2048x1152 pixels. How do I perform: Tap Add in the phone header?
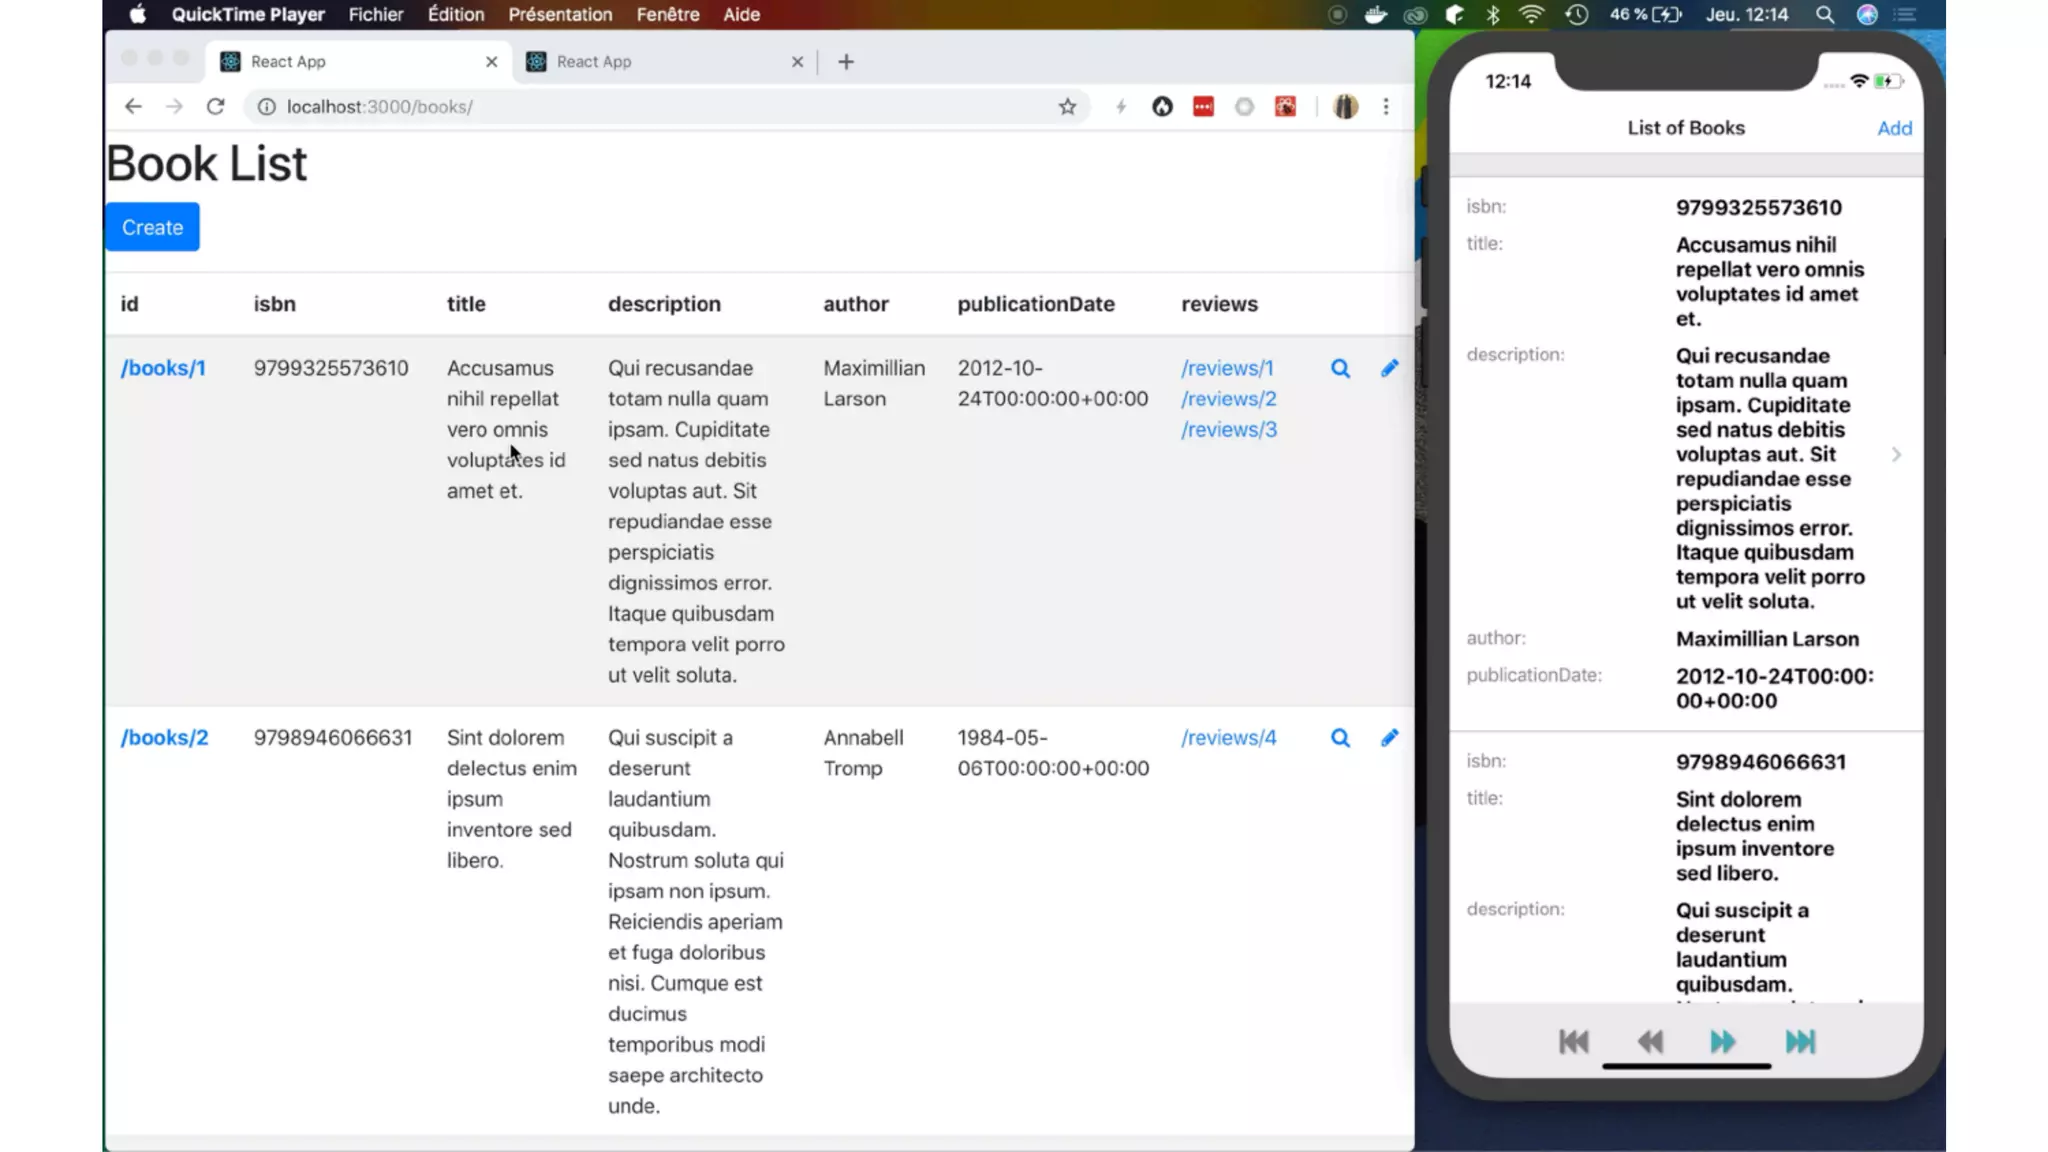click(x=1894, y=128)
